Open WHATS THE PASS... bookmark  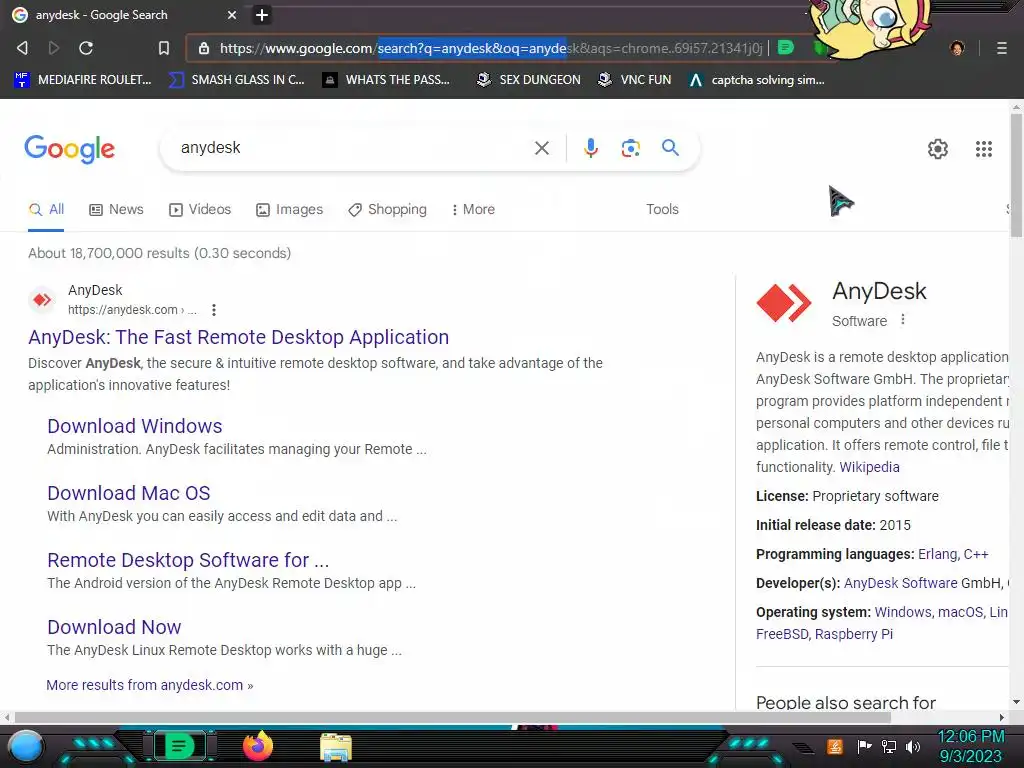386,80
